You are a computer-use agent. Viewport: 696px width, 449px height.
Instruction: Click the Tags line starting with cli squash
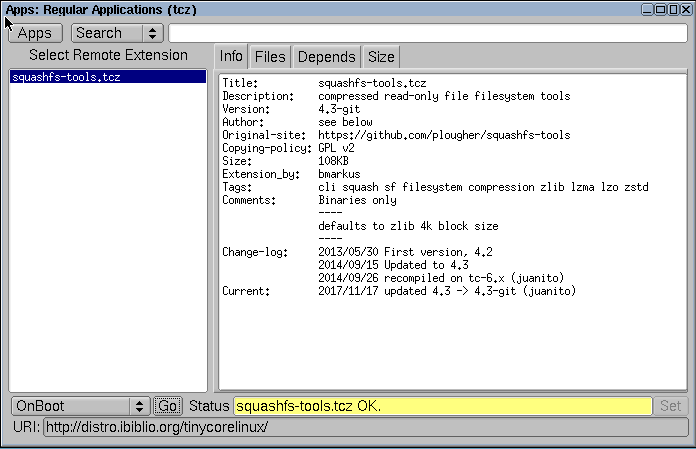click(483, 187)
